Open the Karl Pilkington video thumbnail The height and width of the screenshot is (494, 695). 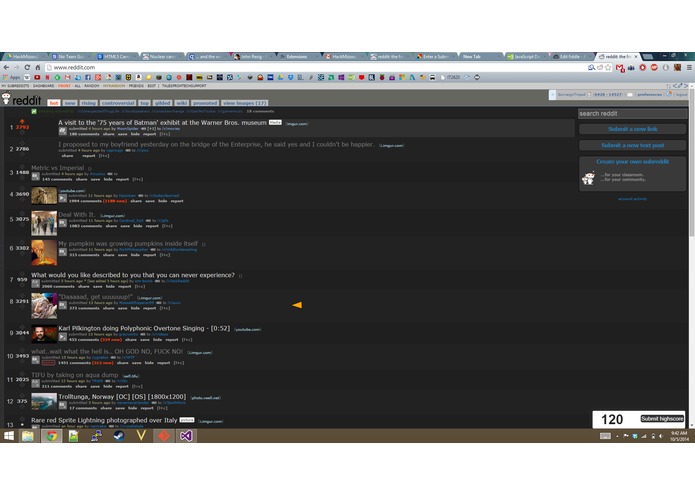pos(44,334)
